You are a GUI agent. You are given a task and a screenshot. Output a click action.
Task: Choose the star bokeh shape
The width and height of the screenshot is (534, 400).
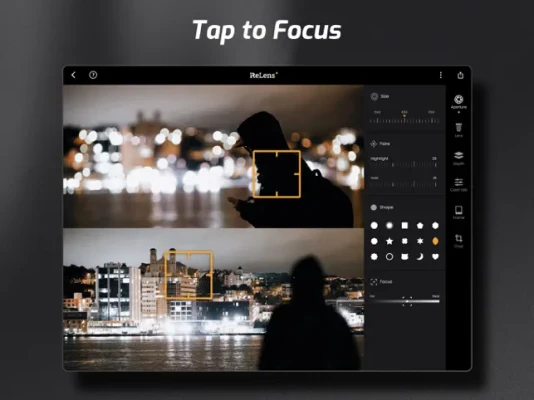point(389,241)
